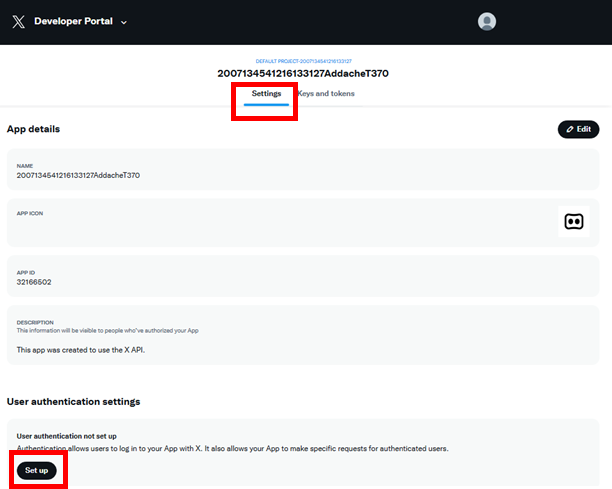Click the 'User authentication not set up' notice

click(x=66, y=436)
